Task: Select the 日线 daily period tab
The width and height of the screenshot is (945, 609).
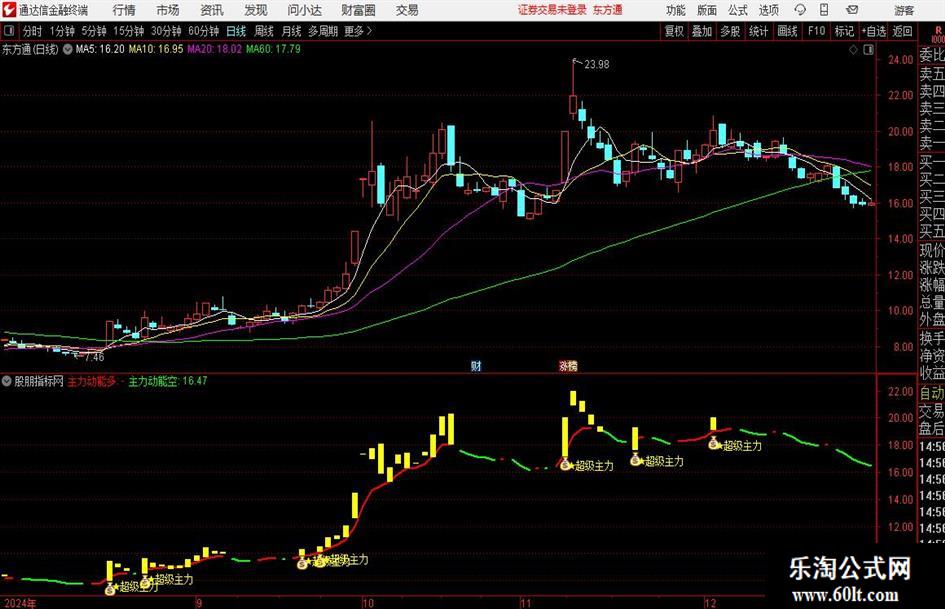Action: [x=236, y=31]
